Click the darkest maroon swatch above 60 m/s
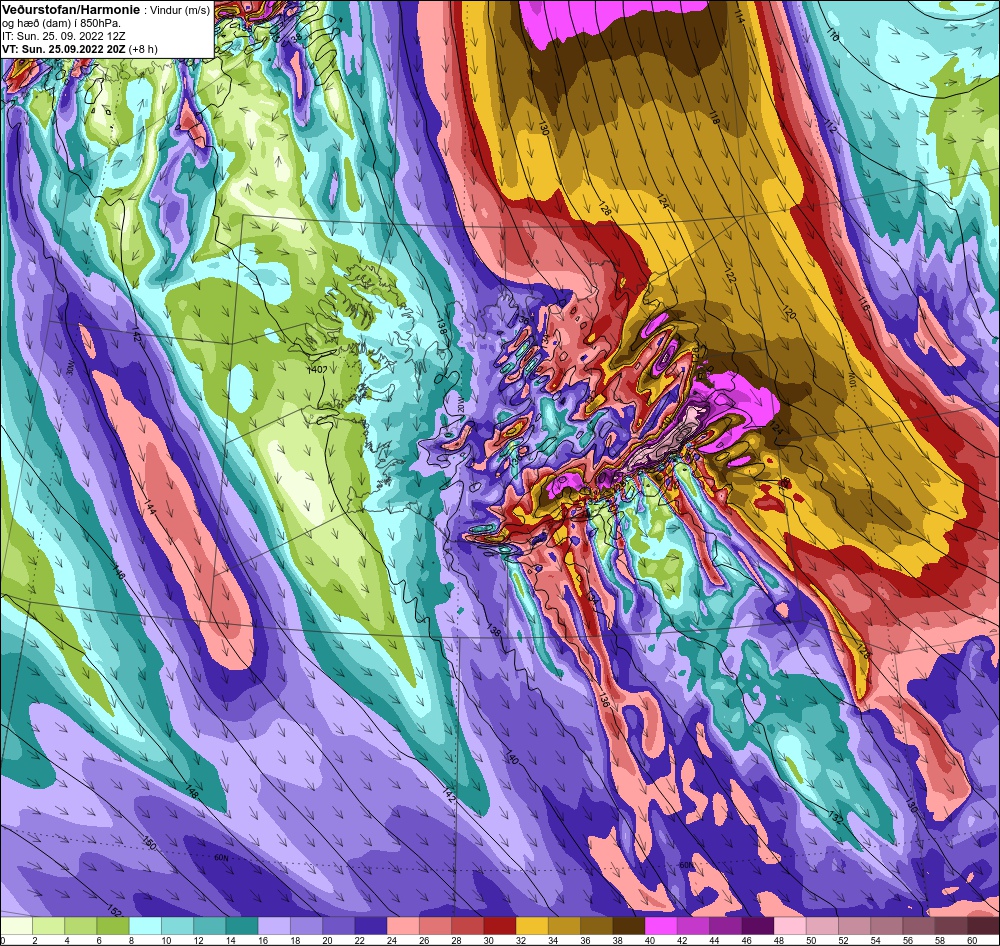The image size is (1000, 946). (983, 926)
